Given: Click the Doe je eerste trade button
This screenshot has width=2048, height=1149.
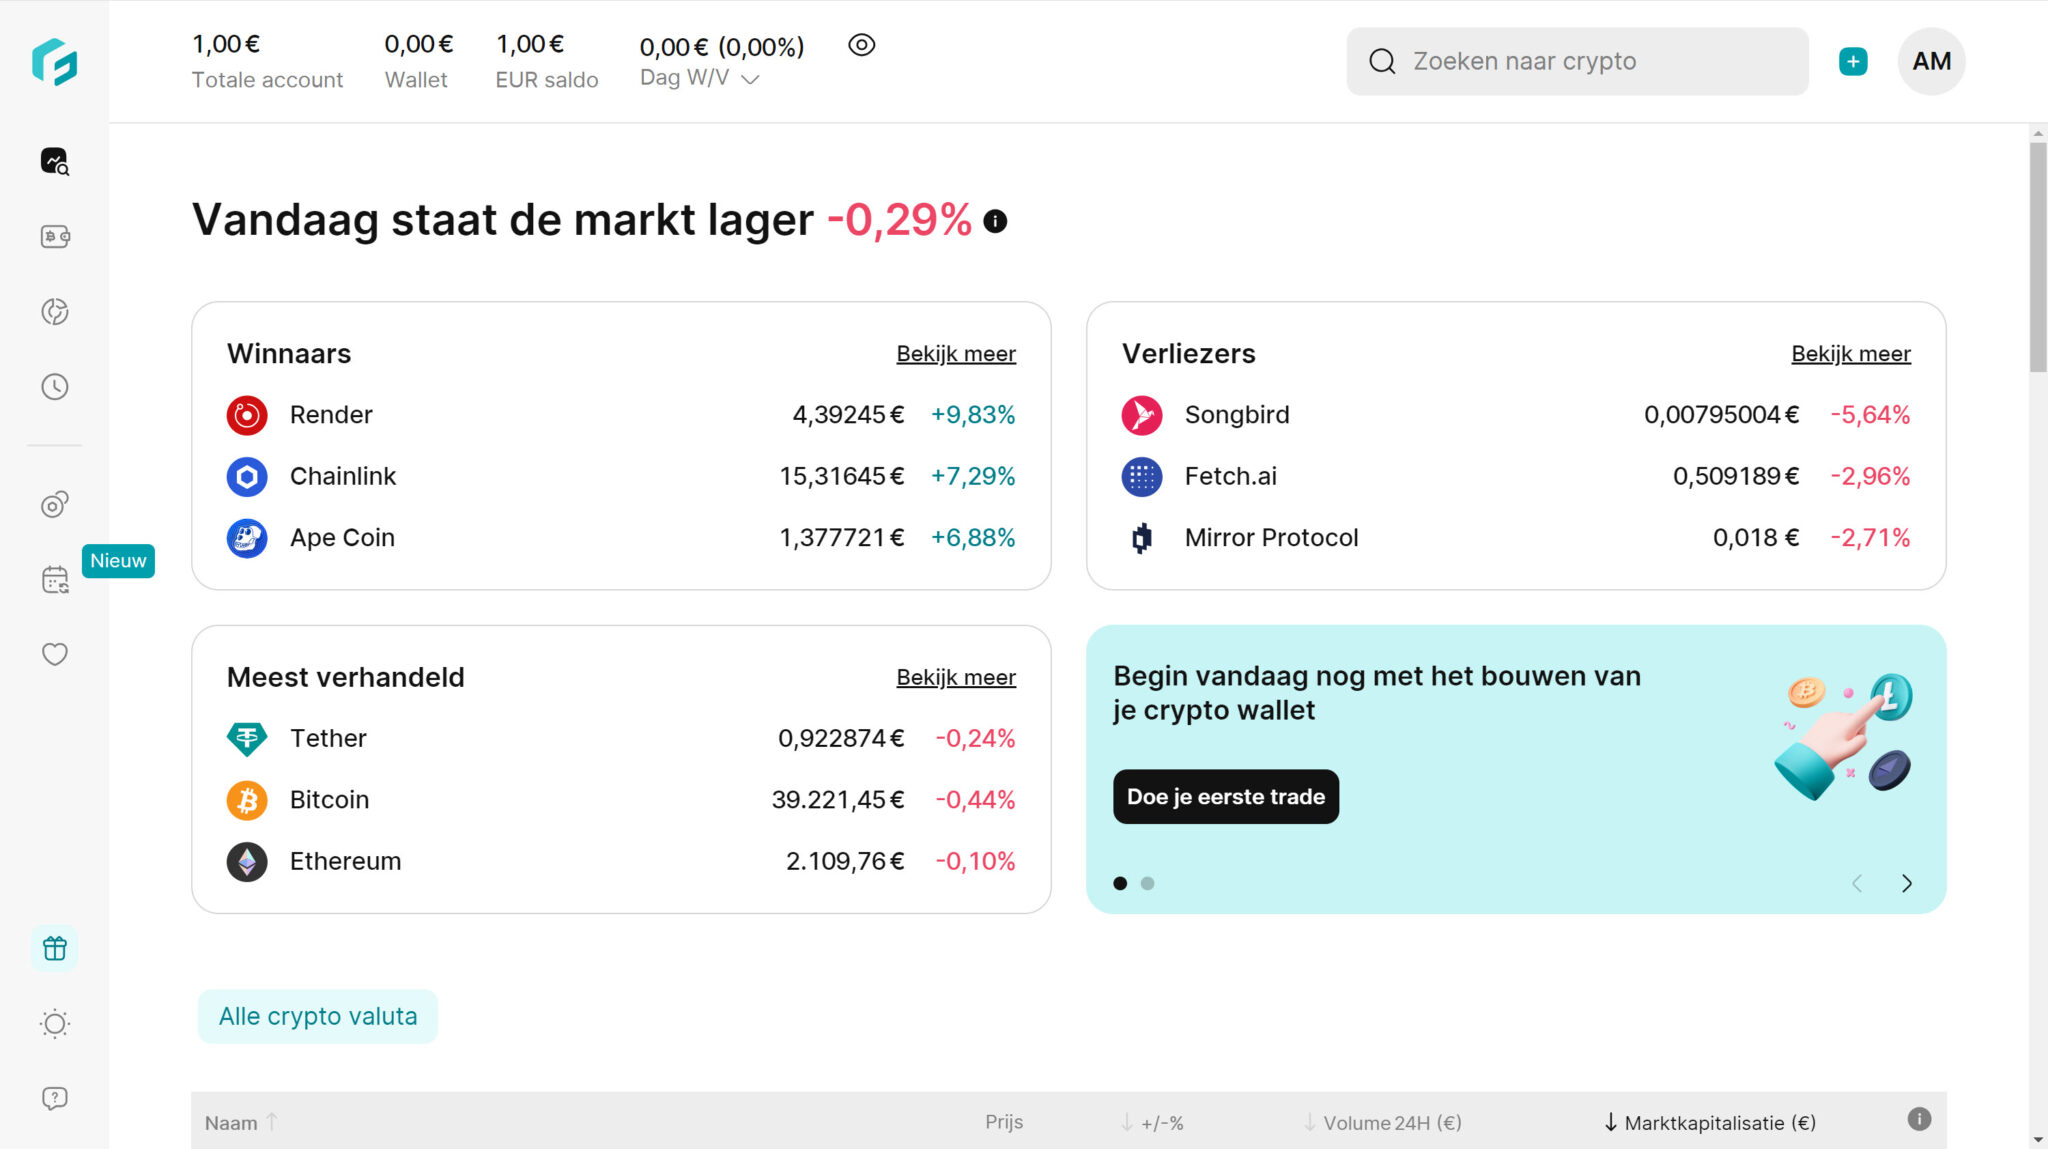Looking at the screenshot, I should tap(1225, 797).
